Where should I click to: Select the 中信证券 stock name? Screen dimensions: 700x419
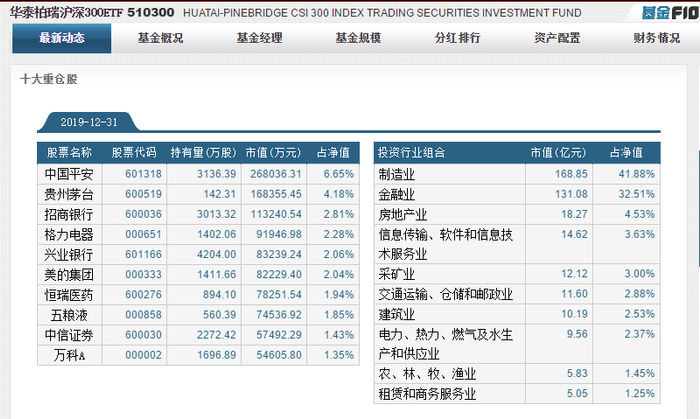[x=69, y=335]
